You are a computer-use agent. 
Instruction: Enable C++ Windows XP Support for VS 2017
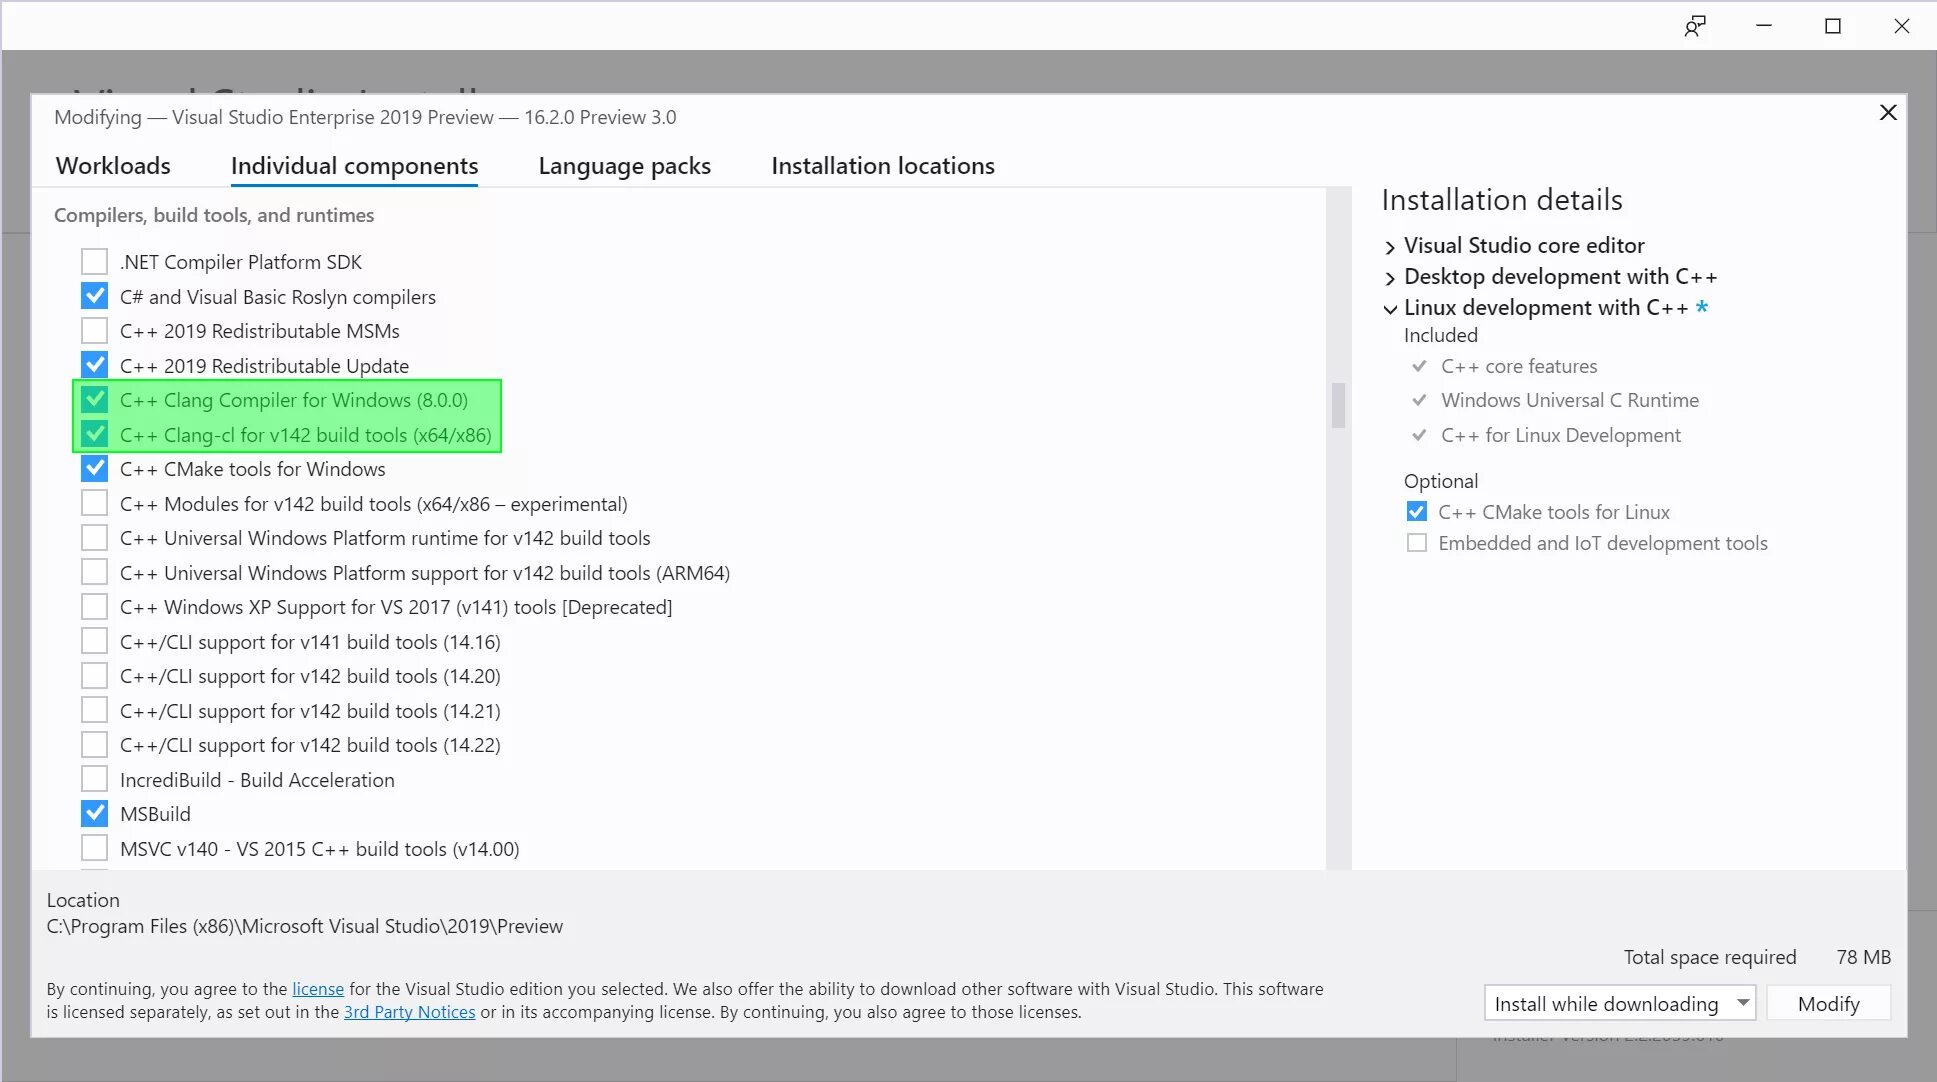click(x=94, y=607)
